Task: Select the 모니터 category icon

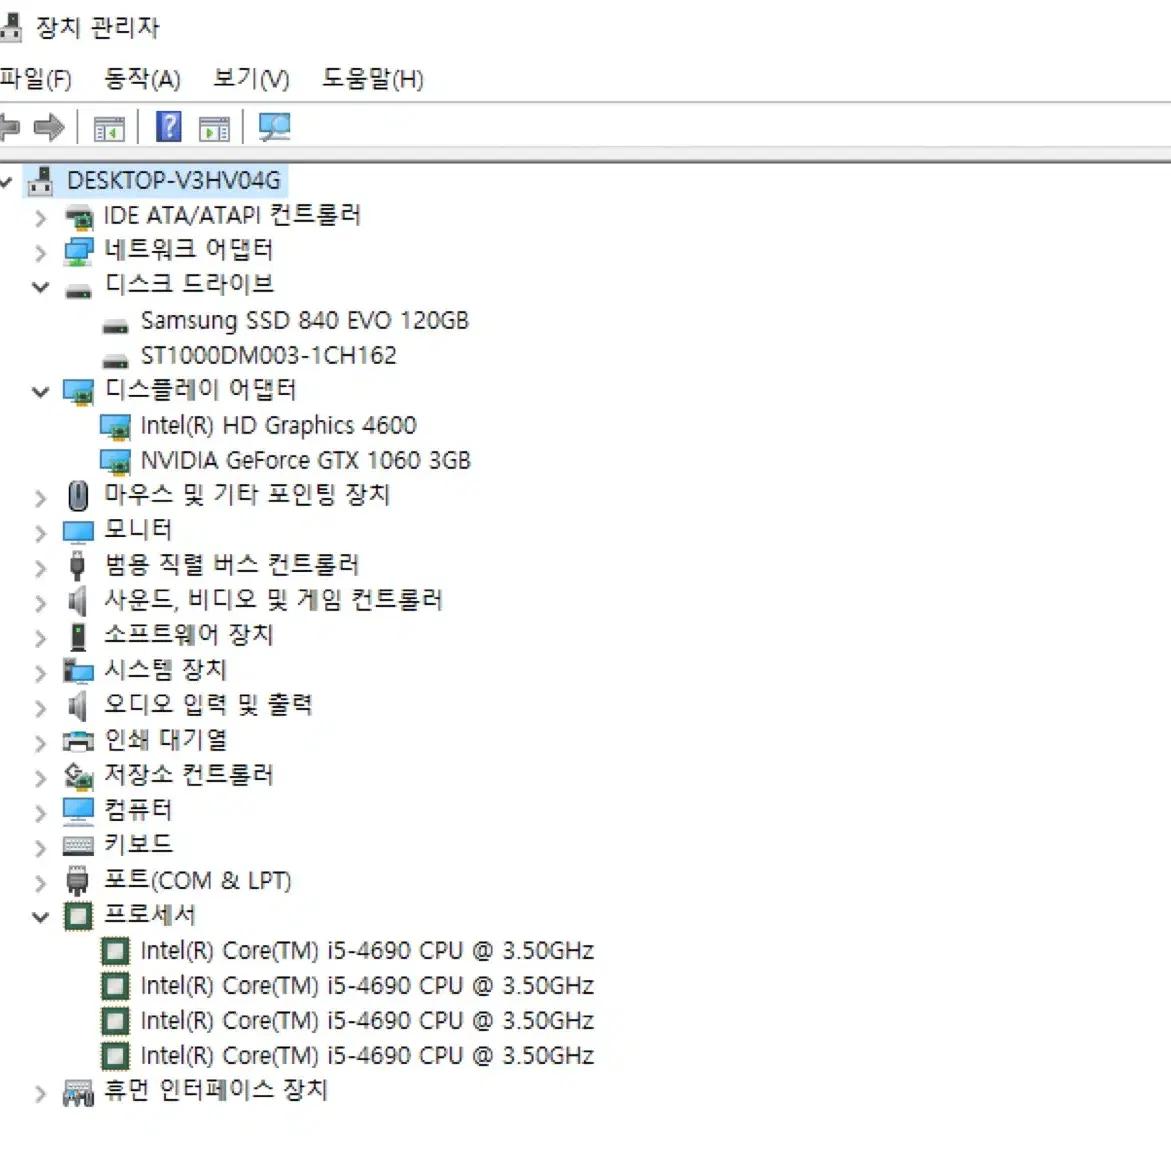Action: (x=78, y=532)
